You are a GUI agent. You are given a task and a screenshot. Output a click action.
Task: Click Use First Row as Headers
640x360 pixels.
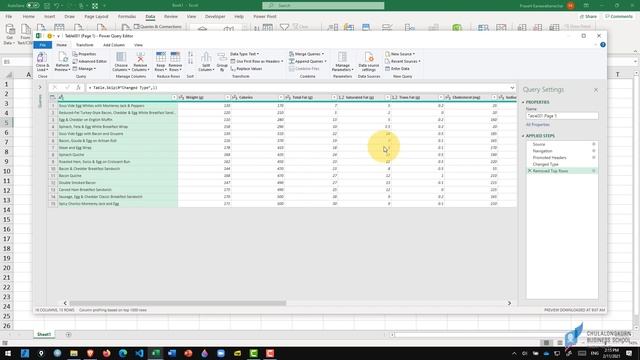point(257,61)
